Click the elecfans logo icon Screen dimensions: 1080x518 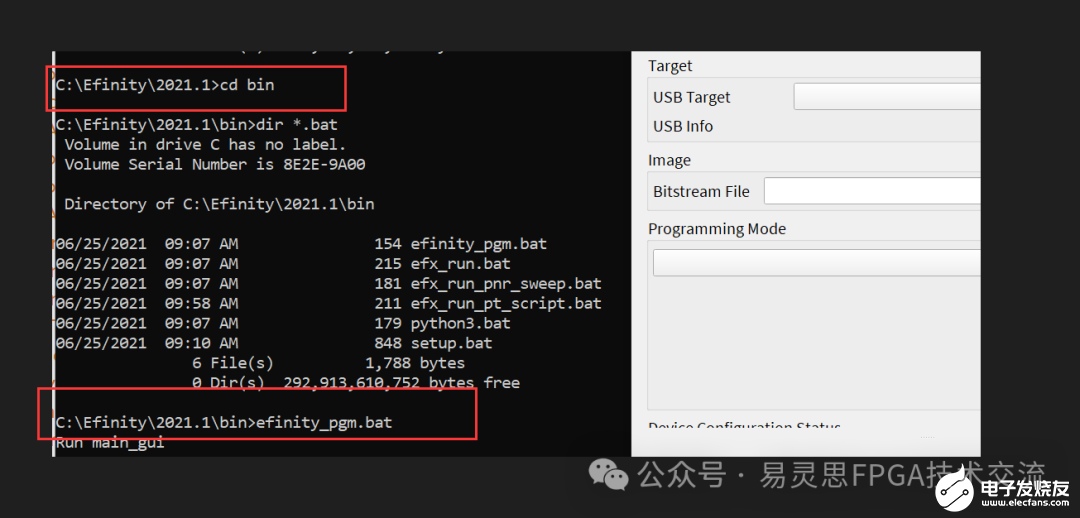pos(955,488)
